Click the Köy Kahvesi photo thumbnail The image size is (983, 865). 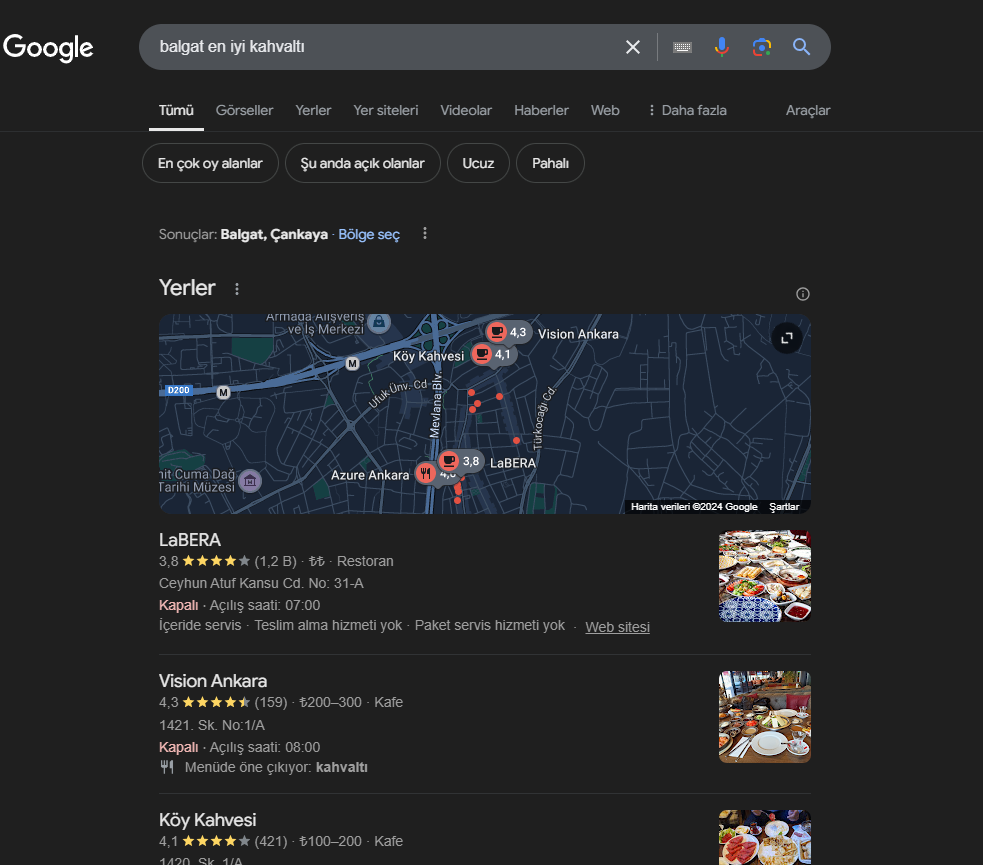pos(765,837)
